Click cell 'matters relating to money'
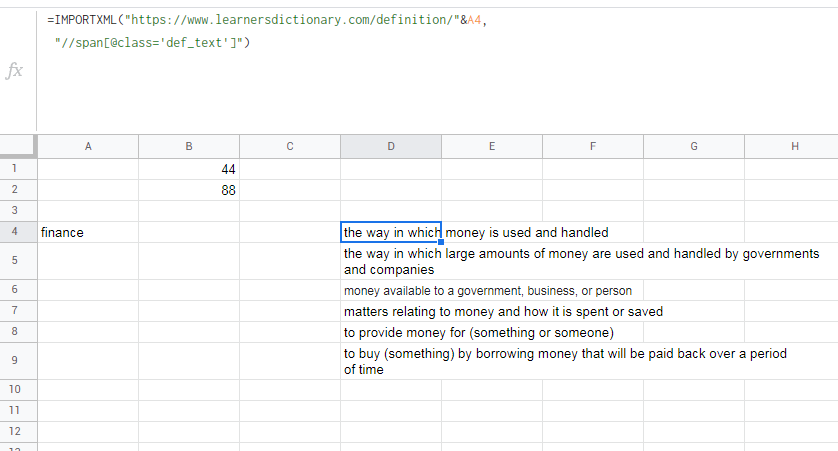The height and width of the screenshot is (451, 838). point(391,310)
